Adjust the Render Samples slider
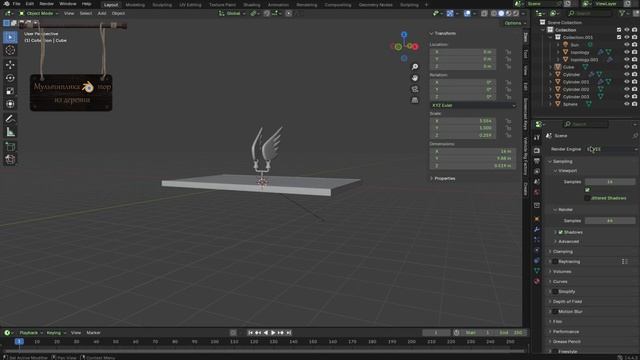 point(610,221)
